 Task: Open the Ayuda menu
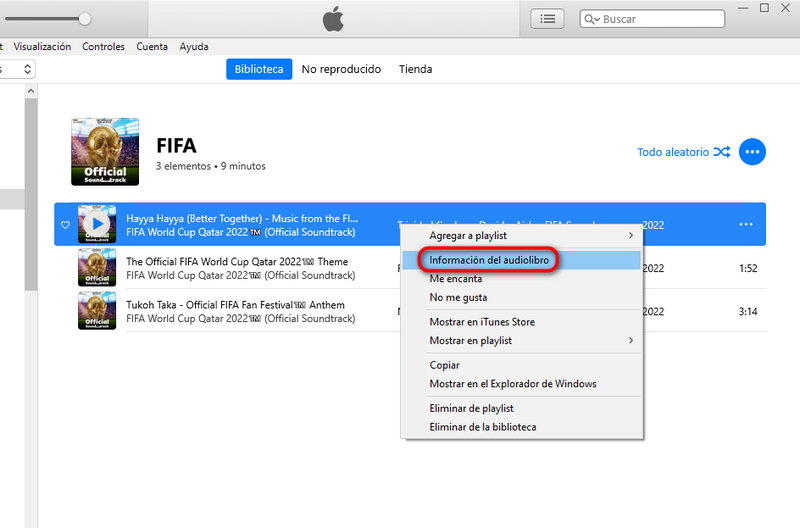pos(194,46)
